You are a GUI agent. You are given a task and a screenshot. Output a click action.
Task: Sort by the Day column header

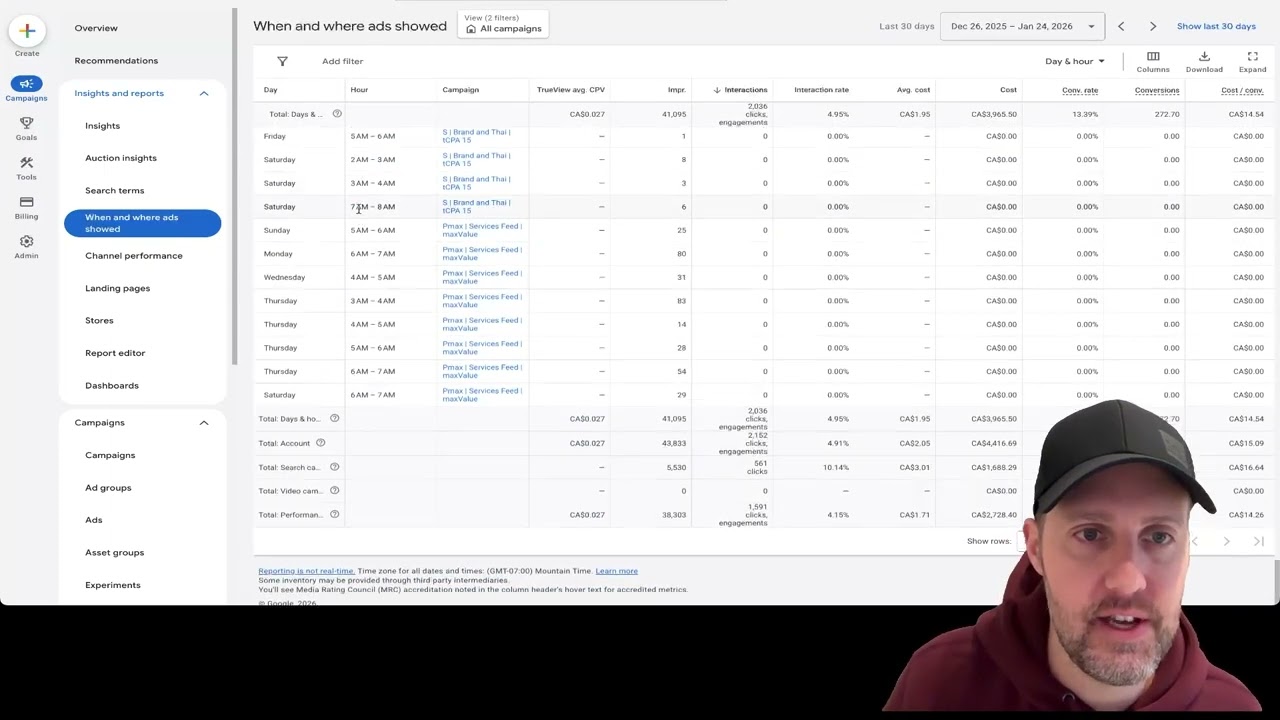(271, 90)
